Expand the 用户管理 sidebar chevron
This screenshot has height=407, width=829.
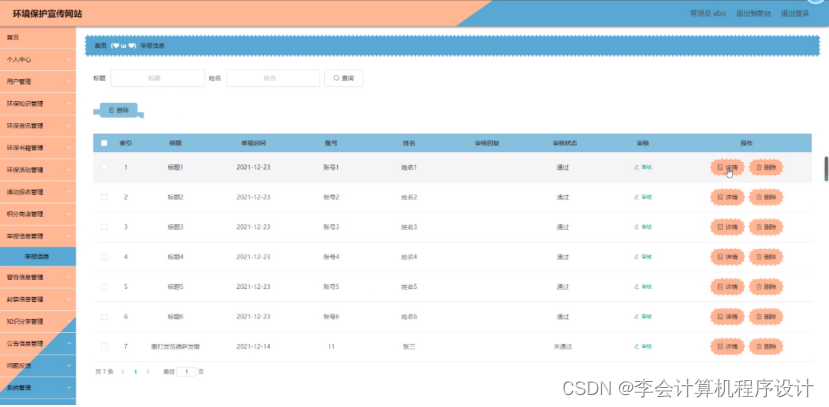coord(69,82)
